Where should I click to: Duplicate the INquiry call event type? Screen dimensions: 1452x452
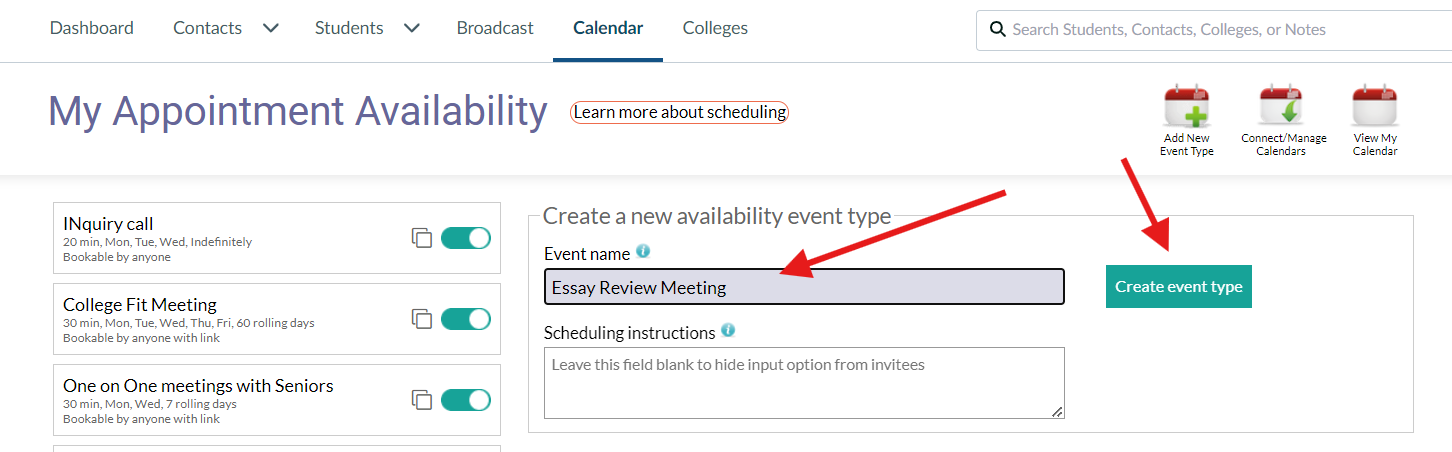click(422, 238)
